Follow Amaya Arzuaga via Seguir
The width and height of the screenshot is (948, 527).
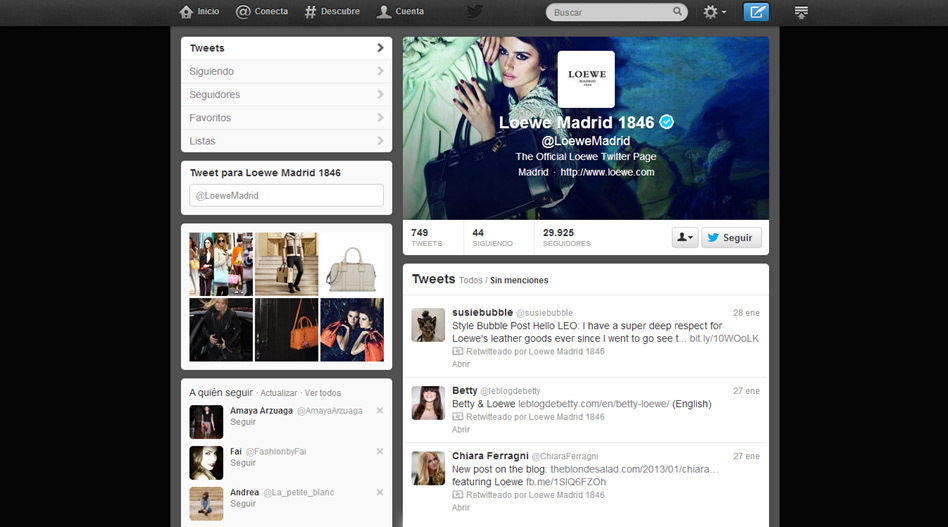click(242, 422)
